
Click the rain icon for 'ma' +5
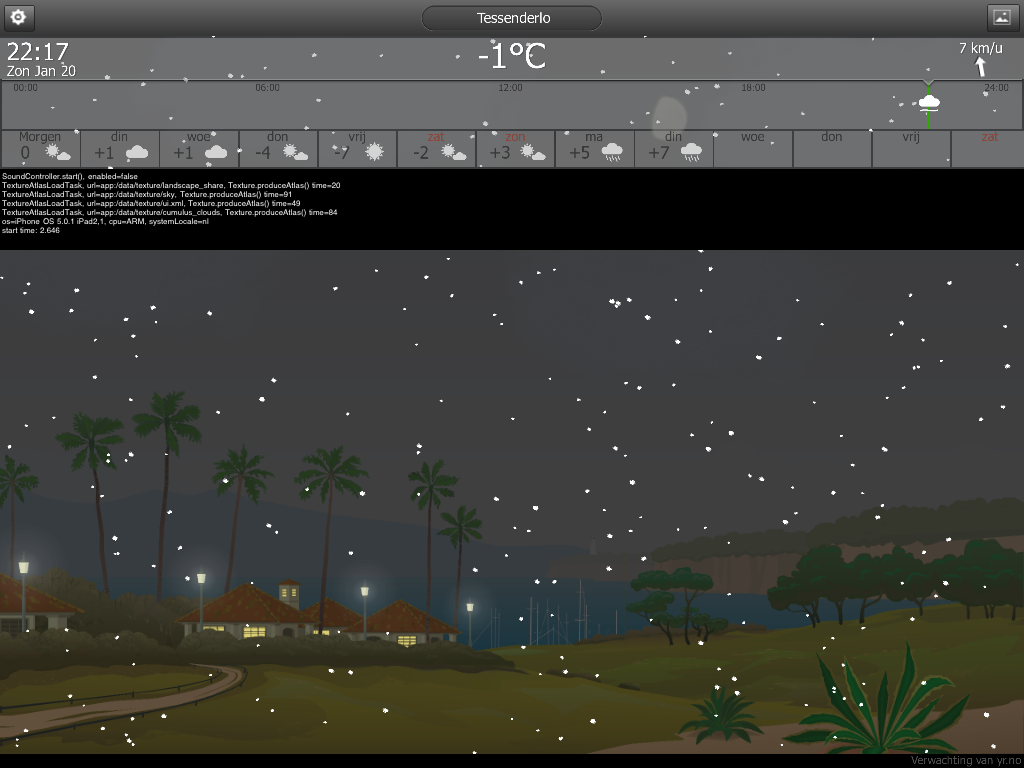click(x=612, y=153)
